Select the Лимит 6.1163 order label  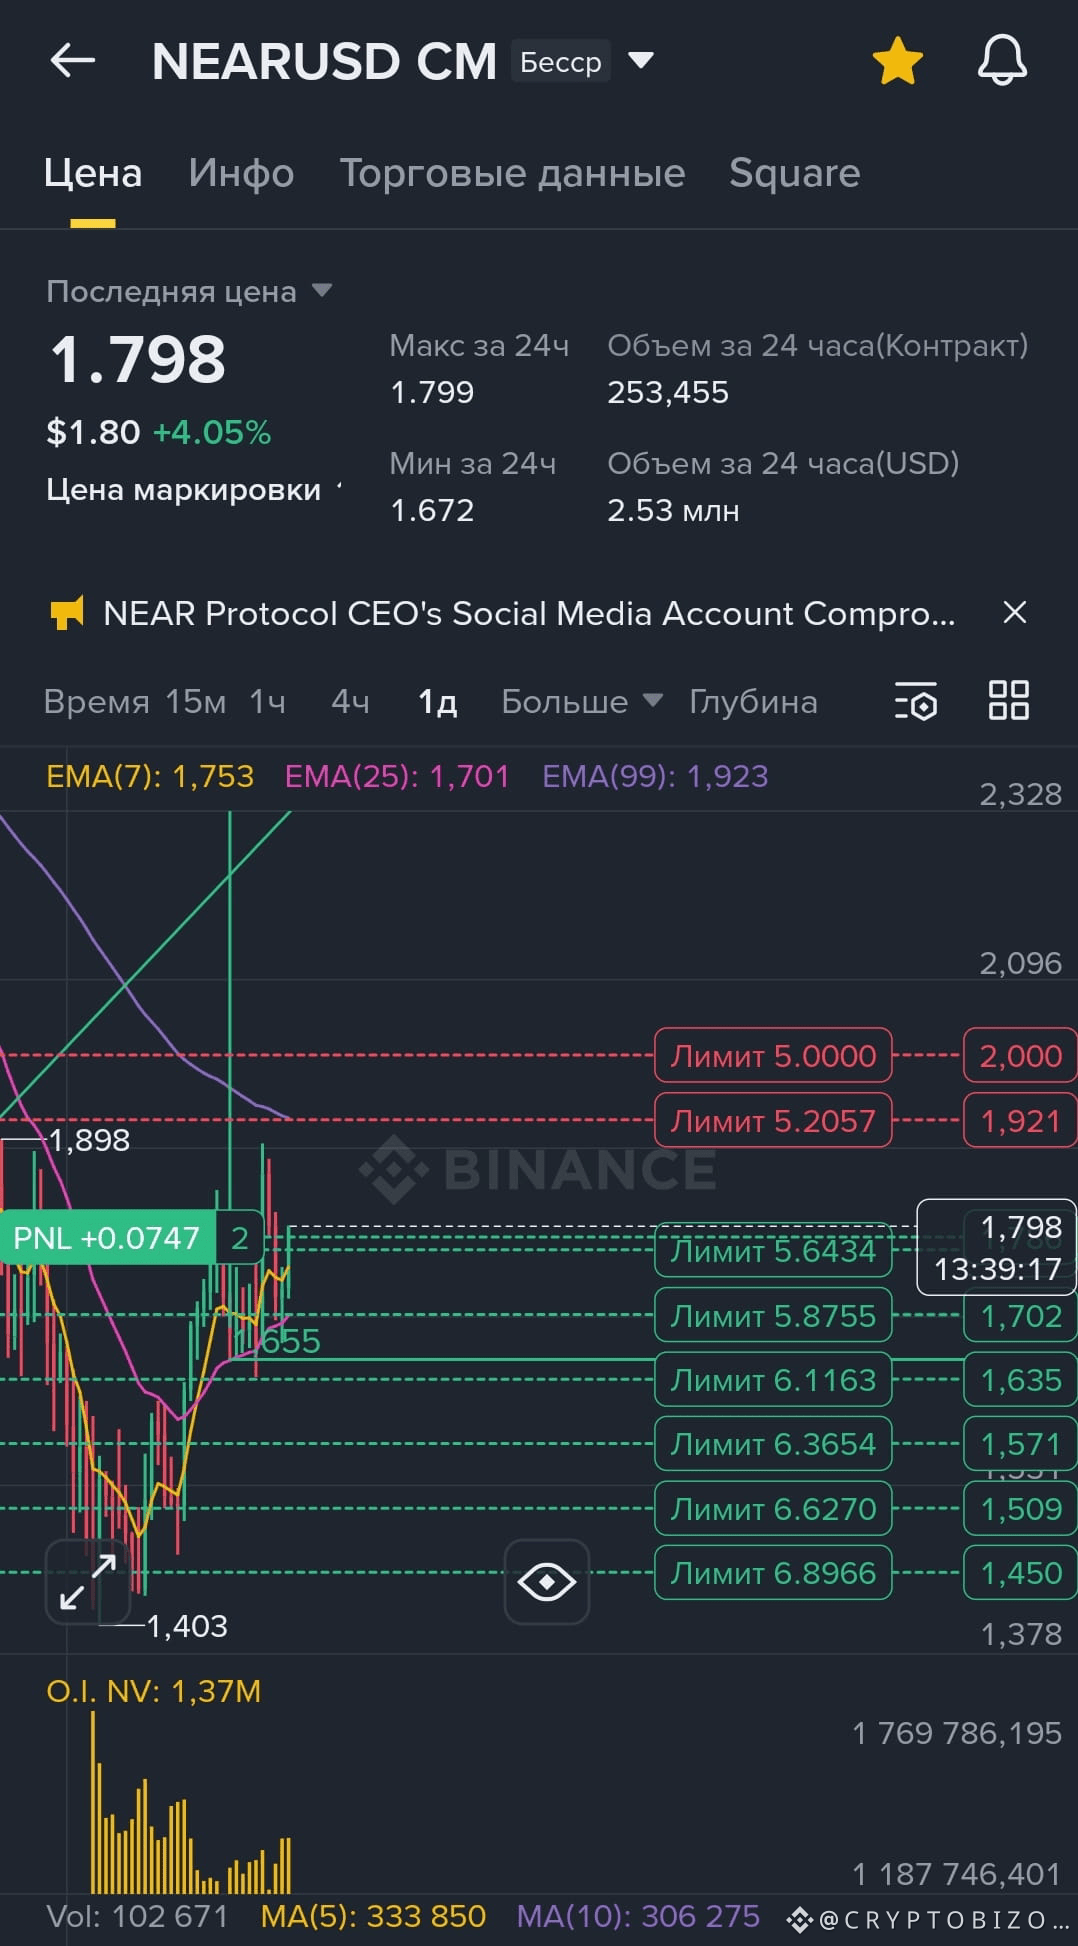pos(773,1380)
